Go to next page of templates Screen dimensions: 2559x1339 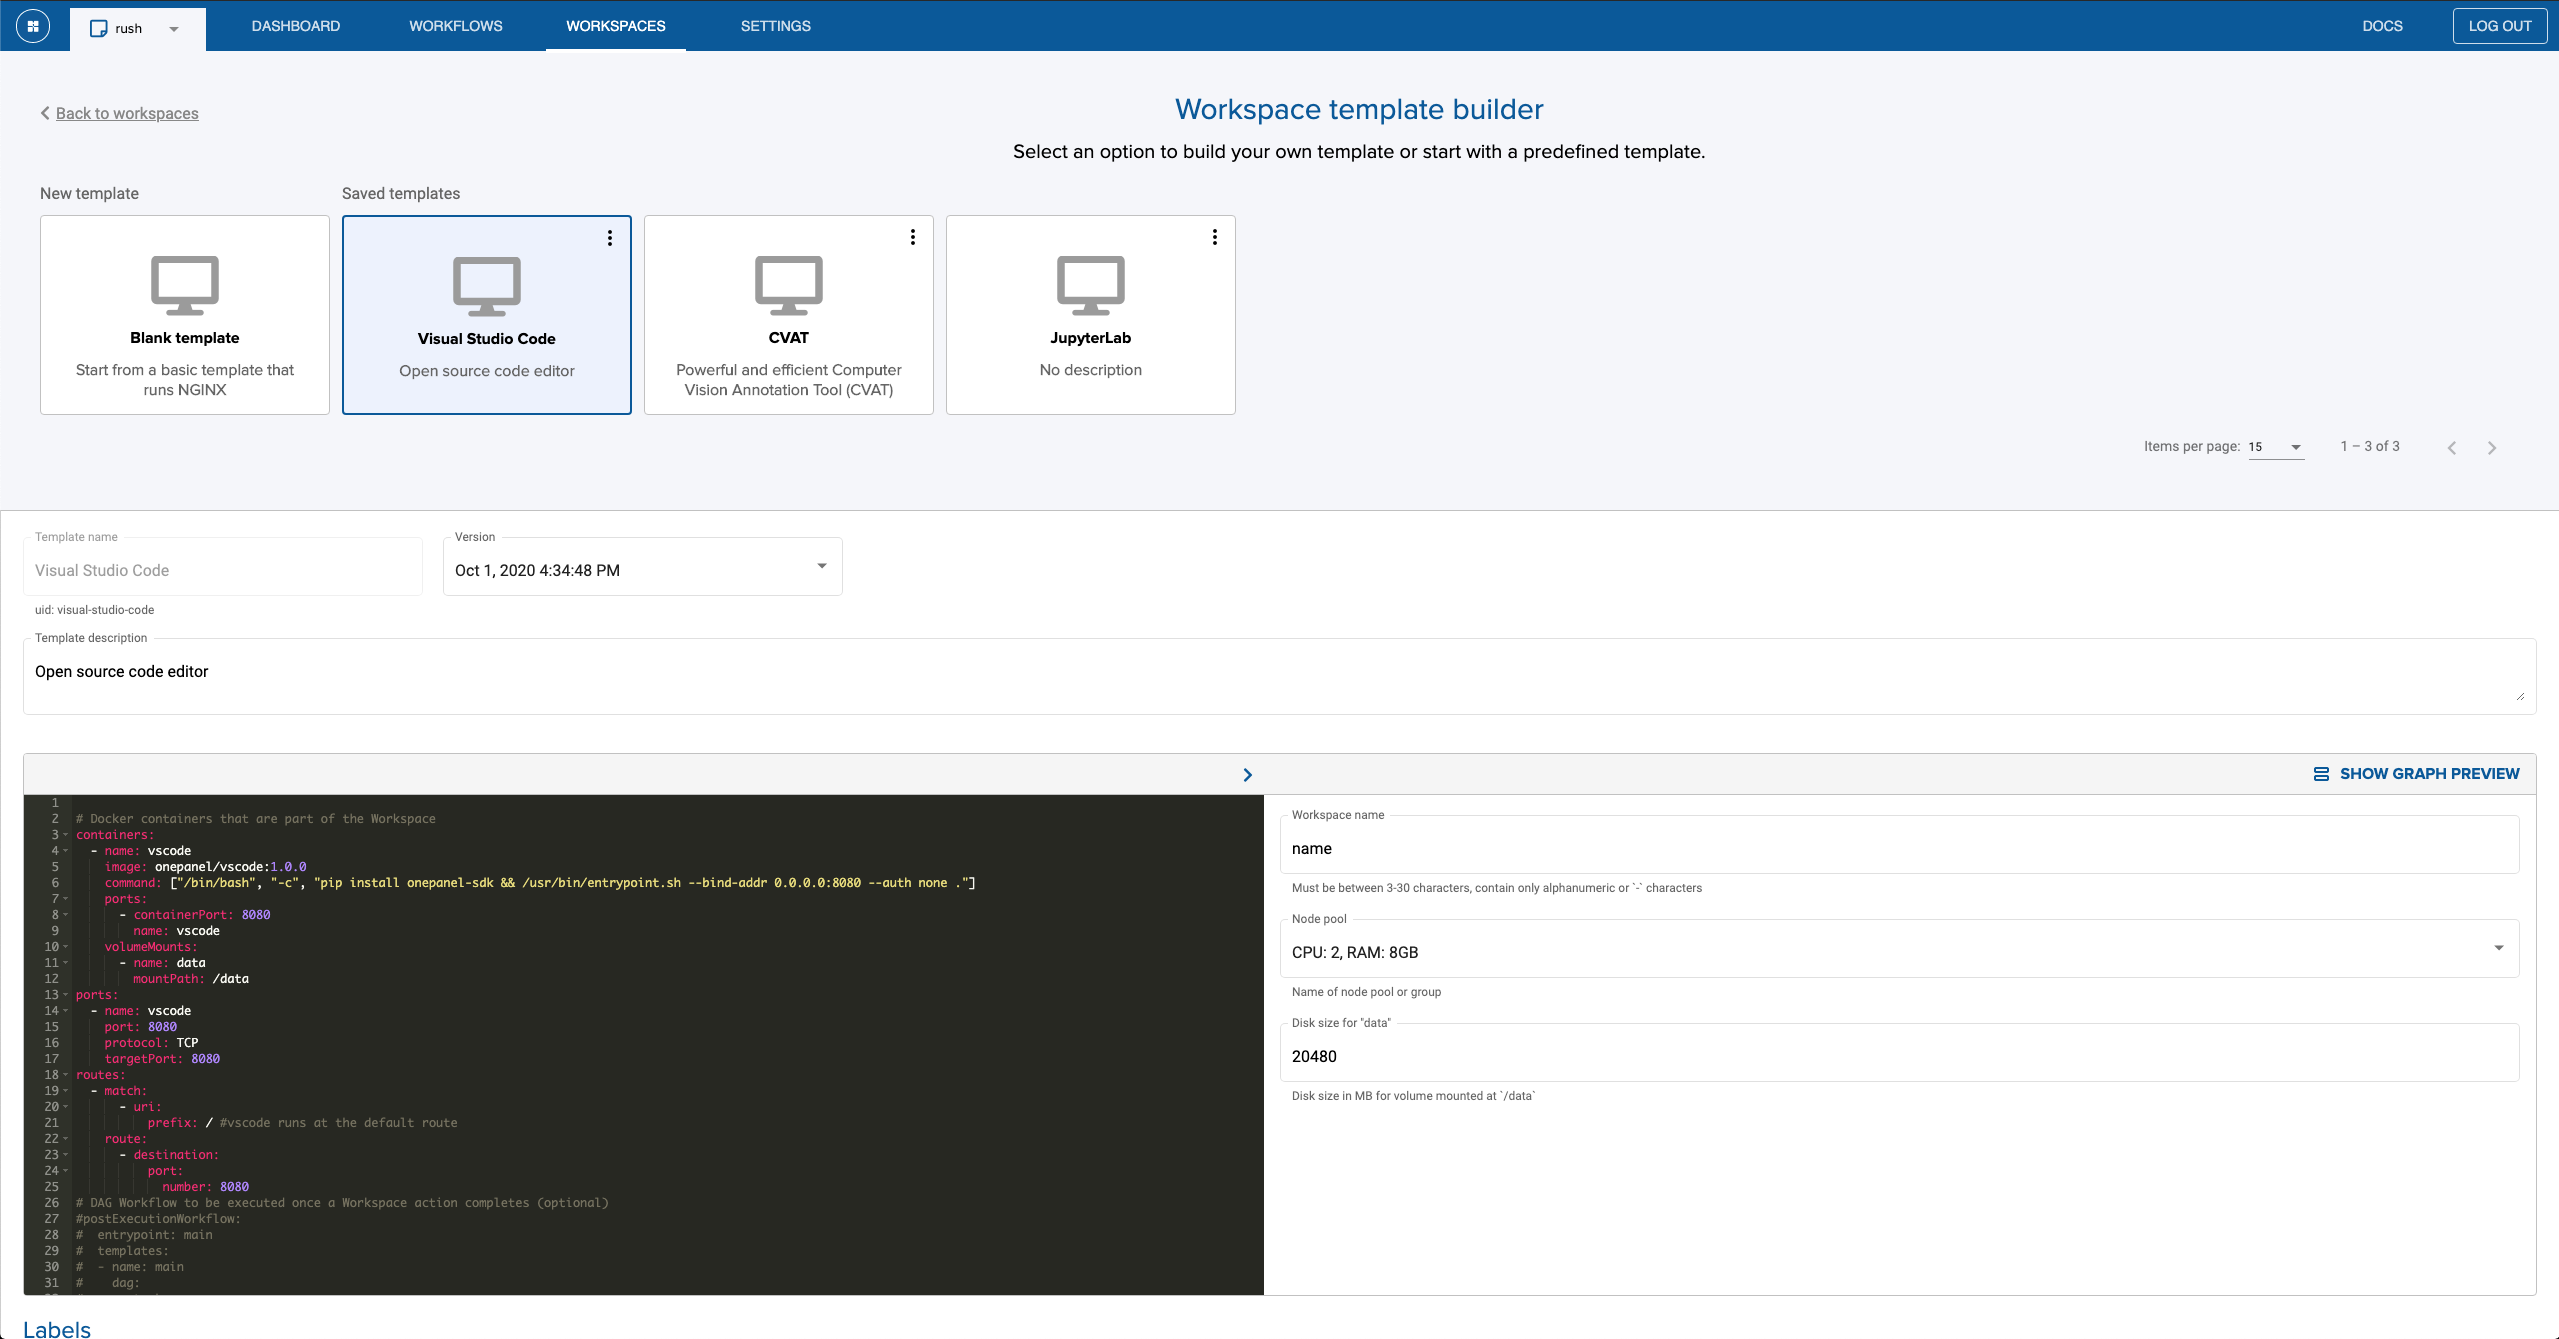click(2491, 448)
